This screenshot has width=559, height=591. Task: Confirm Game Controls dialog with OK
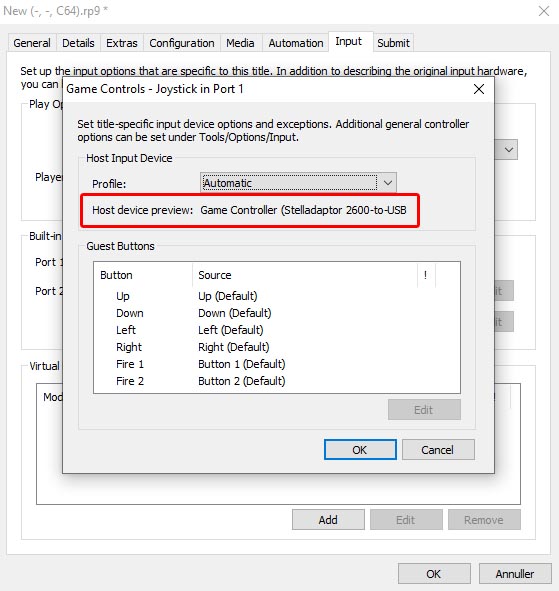pyautogui.click(x=360, y=450)
